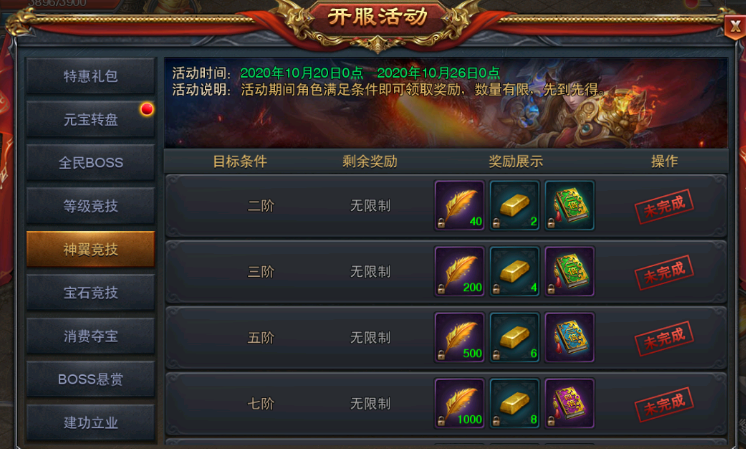The image size is (746, 449).
Task: Switch to the 宝石竞技 tab
Action: click(x=90, y=293)
